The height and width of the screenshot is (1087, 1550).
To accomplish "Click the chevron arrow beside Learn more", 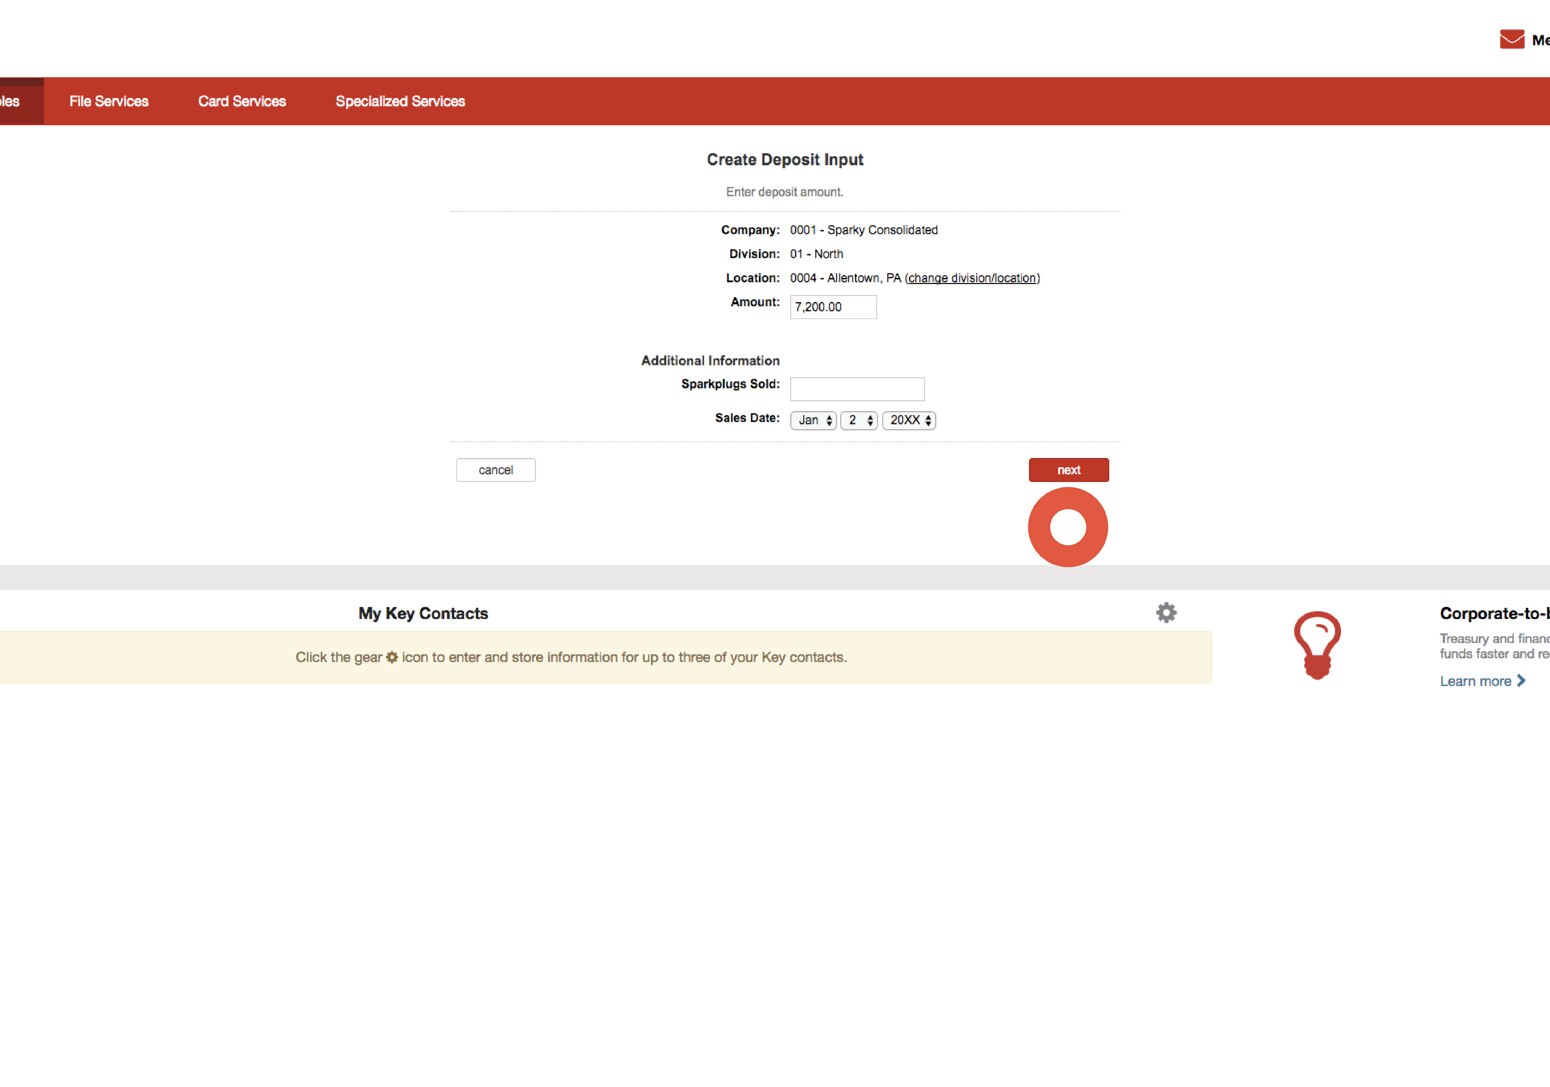I will point(1521,680).
